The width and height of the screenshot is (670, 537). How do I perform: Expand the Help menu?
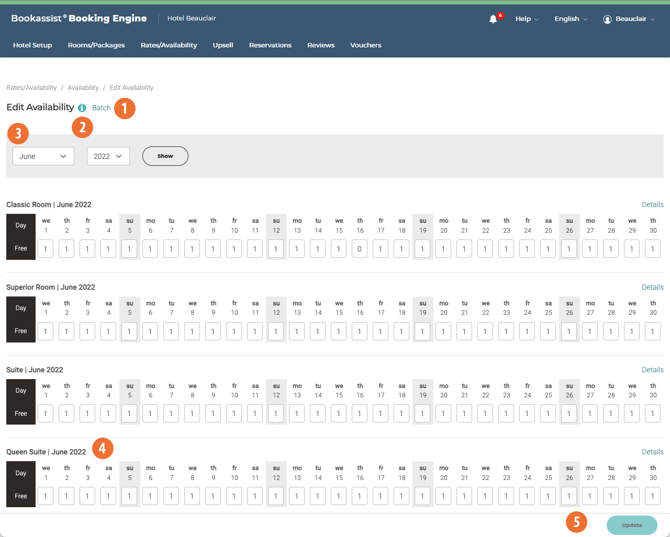click(x=526, y=19)
